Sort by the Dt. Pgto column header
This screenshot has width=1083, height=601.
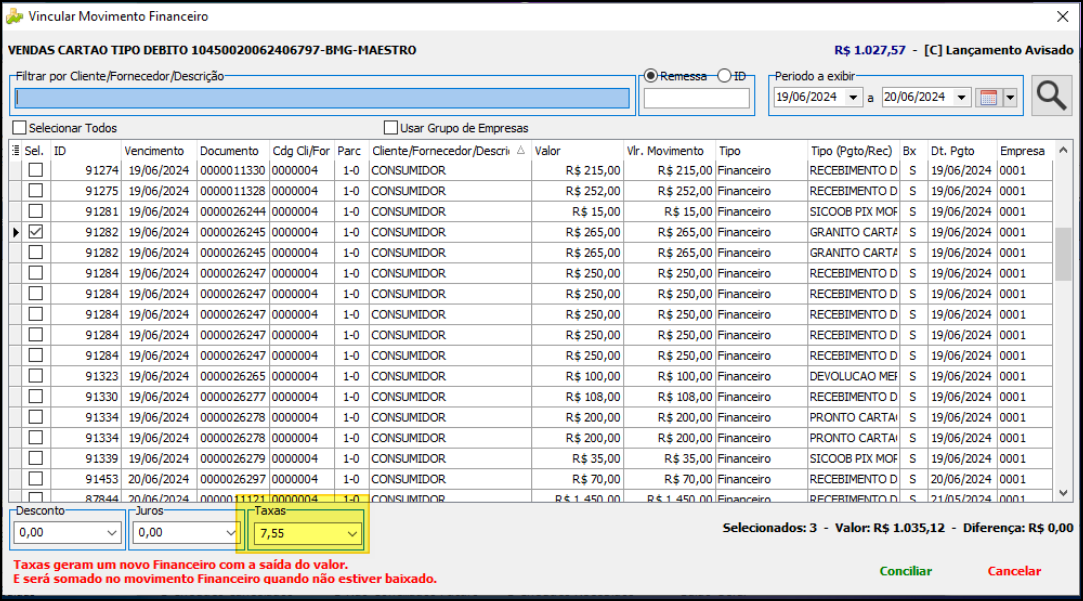pos(961,151)
